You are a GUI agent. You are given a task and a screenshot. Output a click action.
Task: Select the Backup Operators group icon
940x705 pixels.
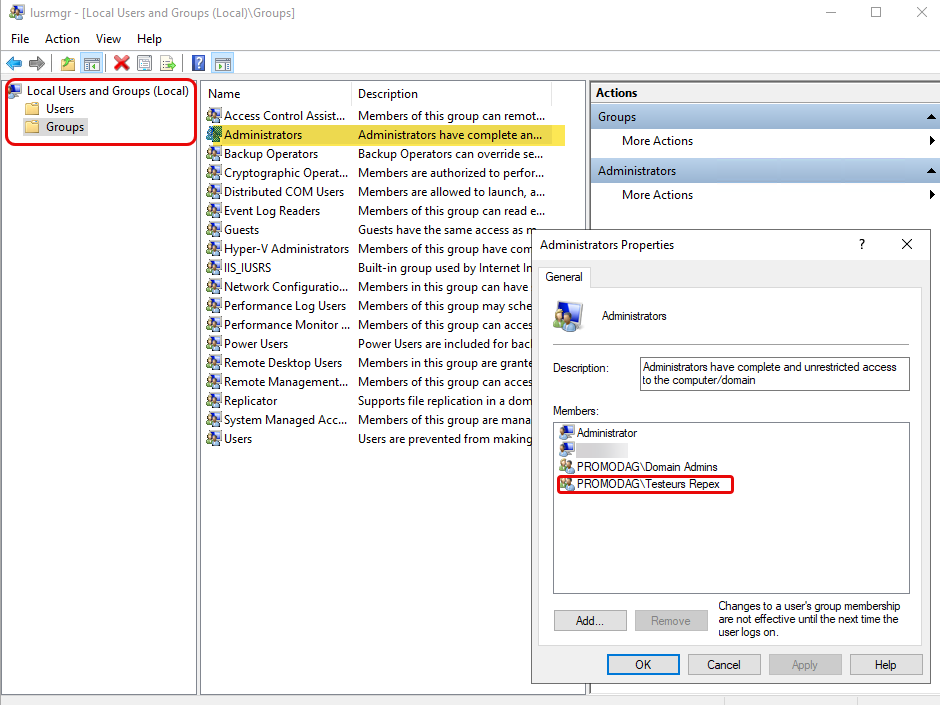pyautogui.click(x=213, y=153)
